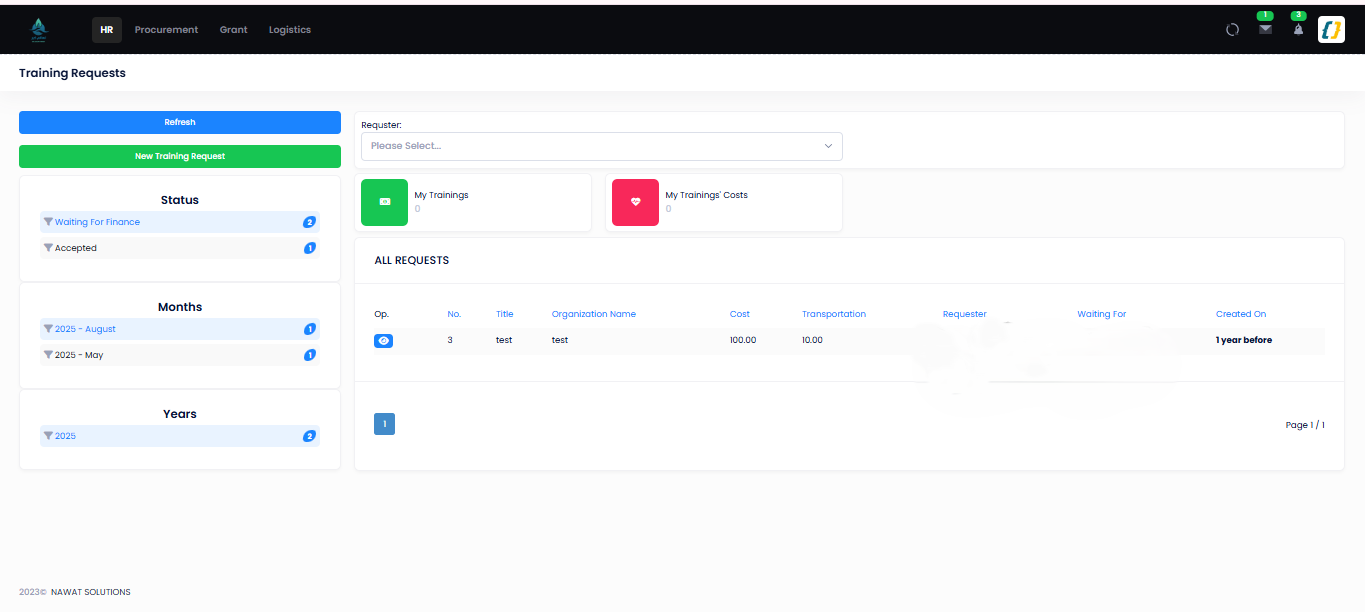This screenshot has width=1365, height=612.
Task: Click the '1 year before' cell
Action: point(1244,340)
